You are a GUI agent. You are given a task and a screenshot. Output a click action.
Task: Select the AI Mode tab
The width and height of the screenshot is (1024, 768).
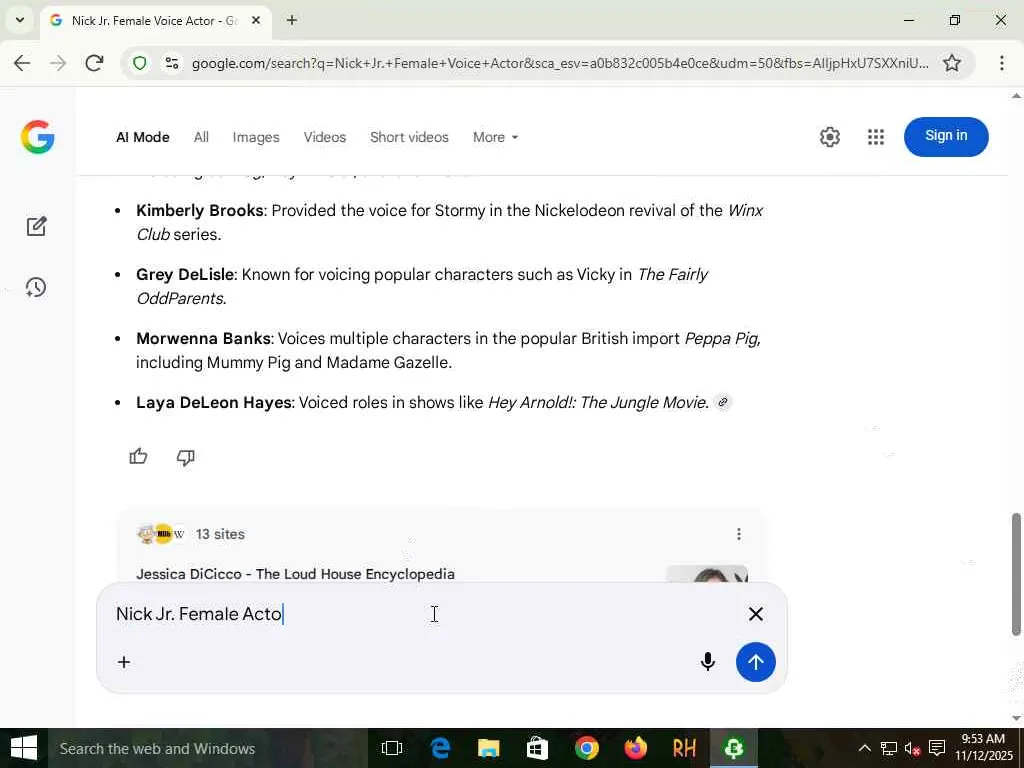pyautogui.click(x=143, y=137)
